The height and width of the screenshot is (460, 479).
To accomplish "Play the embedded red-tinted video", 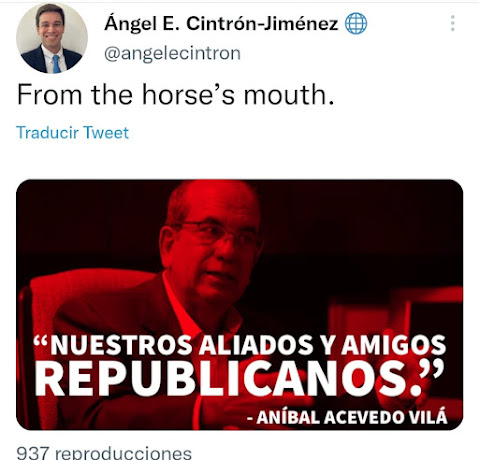I will click(239, 305).
